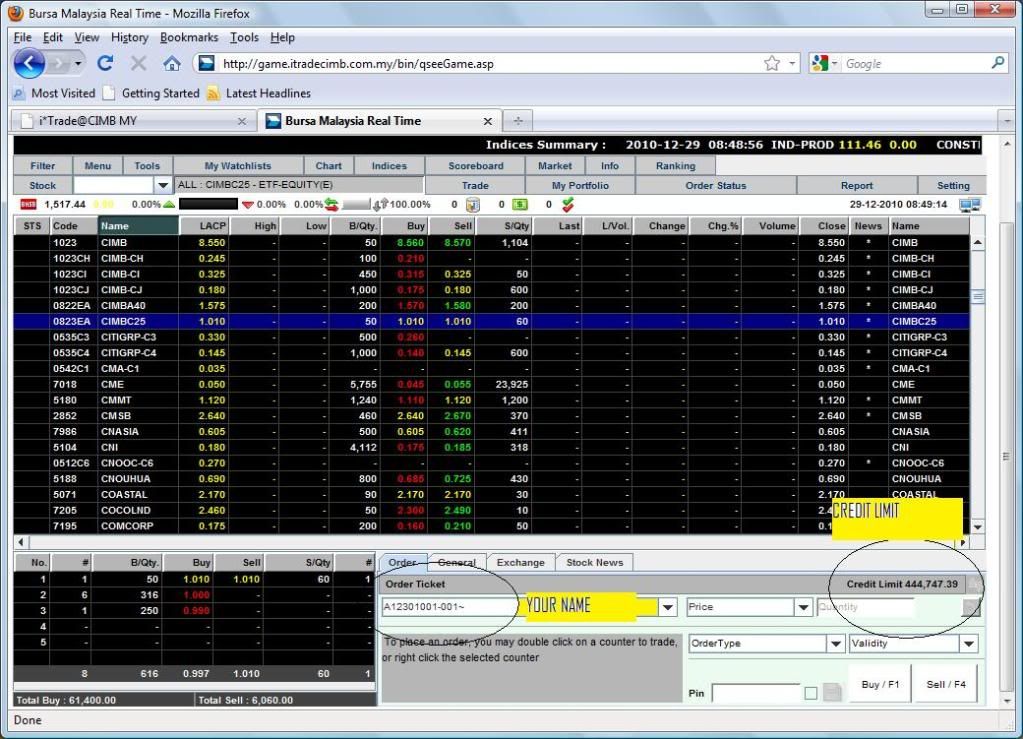1023x739 pixels.
Task: Tick the checkbox next to the Pin field
Action: point(810,693)
